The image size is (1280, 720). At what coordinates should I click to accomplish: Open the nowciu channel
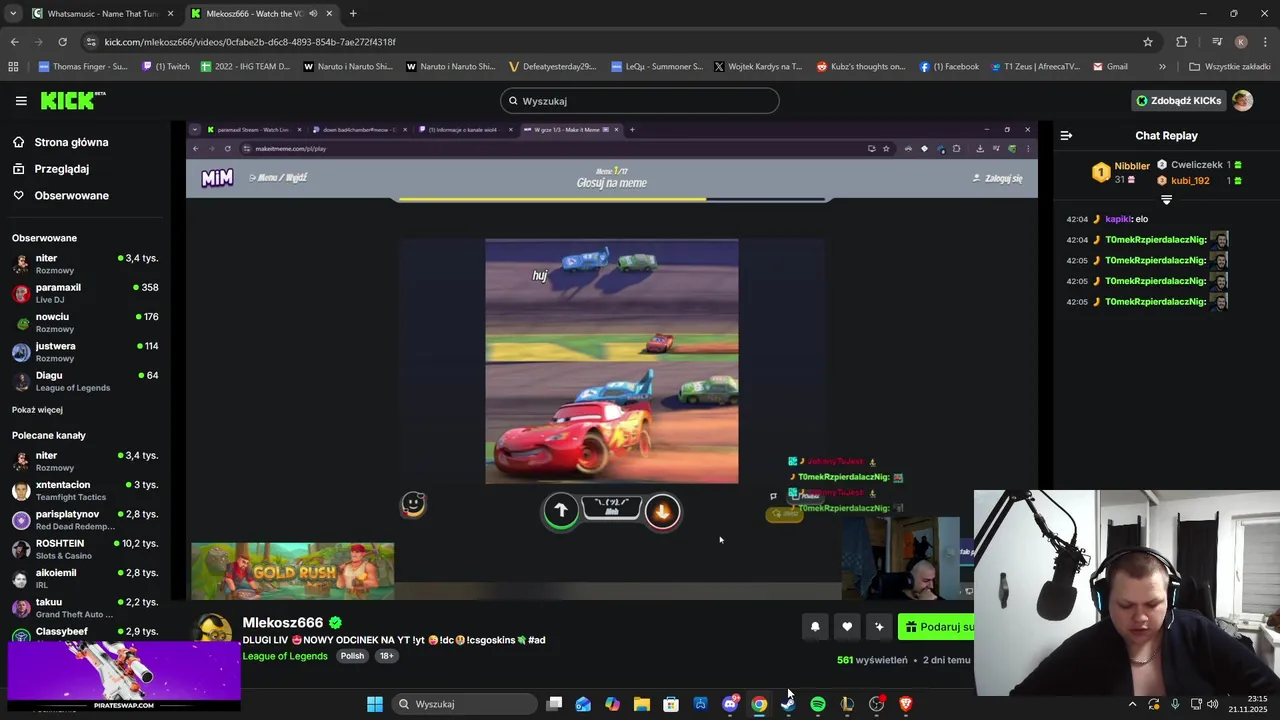[85, 322]
